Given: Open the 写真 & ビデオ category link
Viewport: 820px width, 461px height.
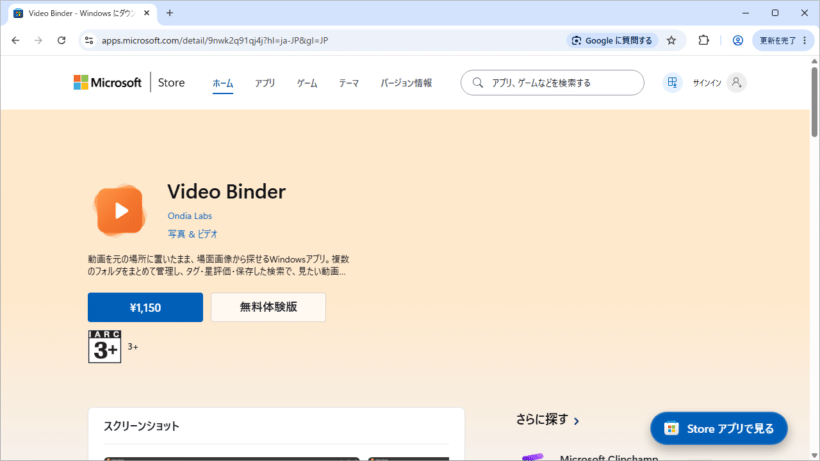Looking at the screenshot, I should point(192,234).
